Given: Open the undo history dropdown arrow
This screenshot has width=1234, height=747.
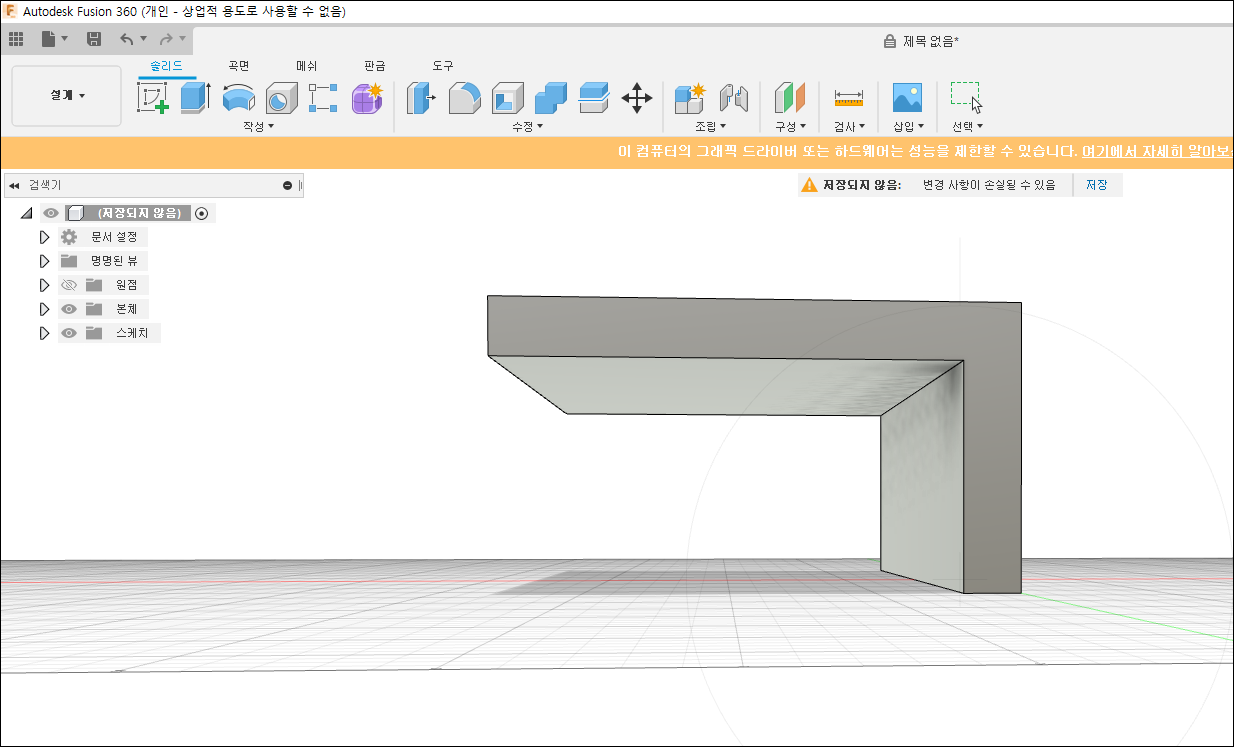Looking at the screenshot, I should pyautogui.click(x=144, y=40).
